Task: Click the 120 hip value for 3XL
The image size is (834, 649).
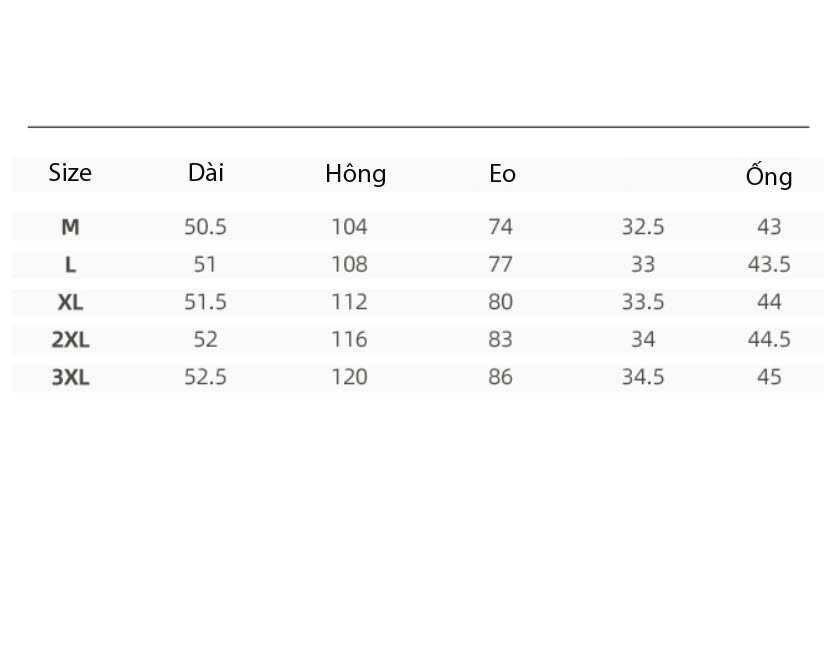Action: click(x=349, y=377)
